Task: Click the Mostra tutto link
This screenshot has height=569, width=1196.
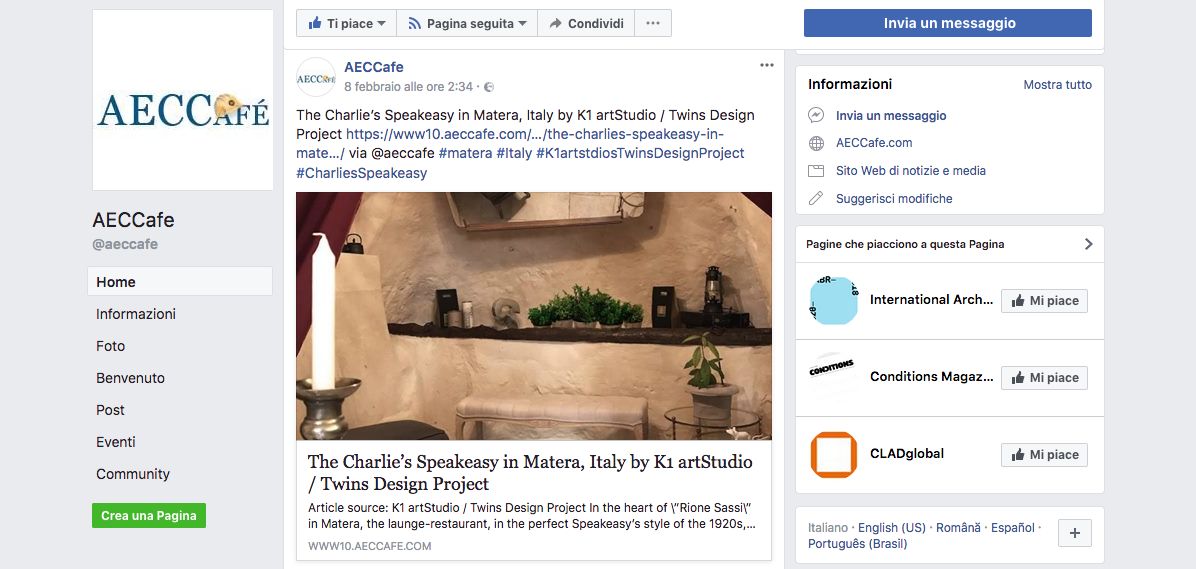Action: click(x=1057, y=85)
